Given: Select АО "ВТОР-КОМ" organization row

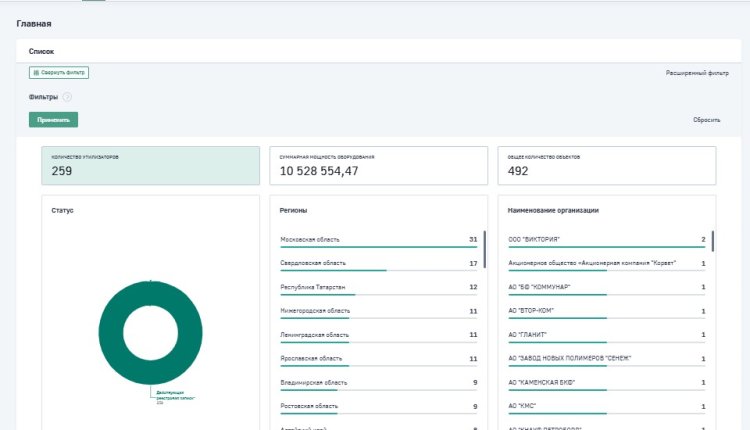Looking at the screenshot, I should 607,312.
